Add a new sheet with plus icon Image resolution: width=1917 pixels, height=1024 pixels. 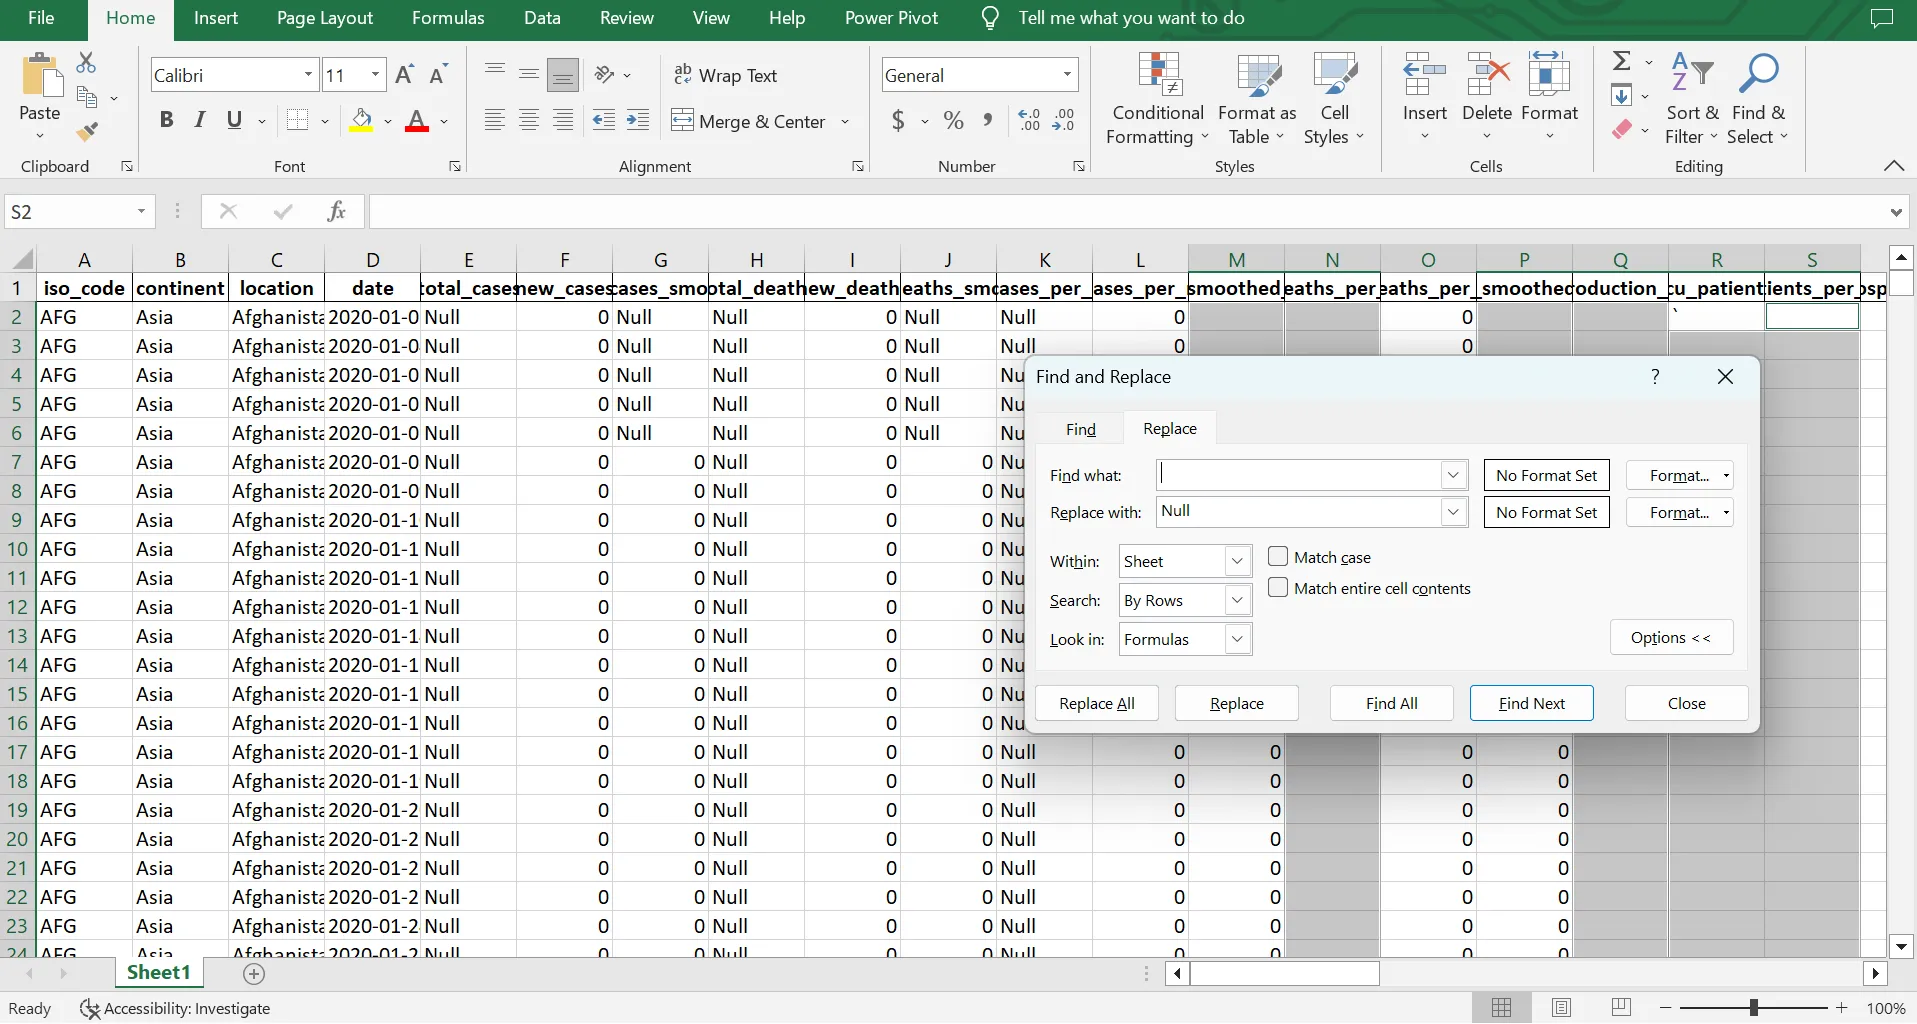pos(254,974)
